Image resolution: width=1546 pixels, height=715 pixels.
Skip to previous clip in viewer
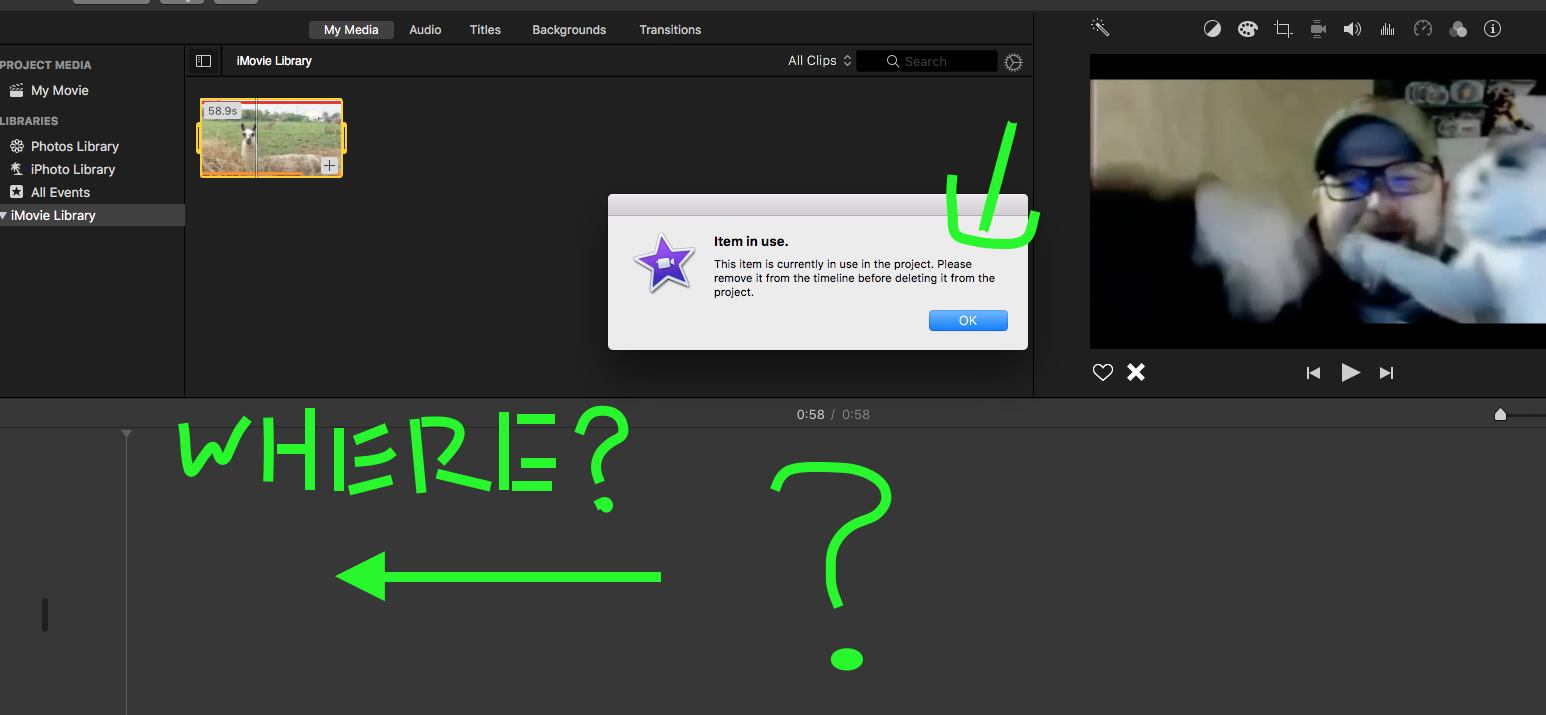point(1313,373)
